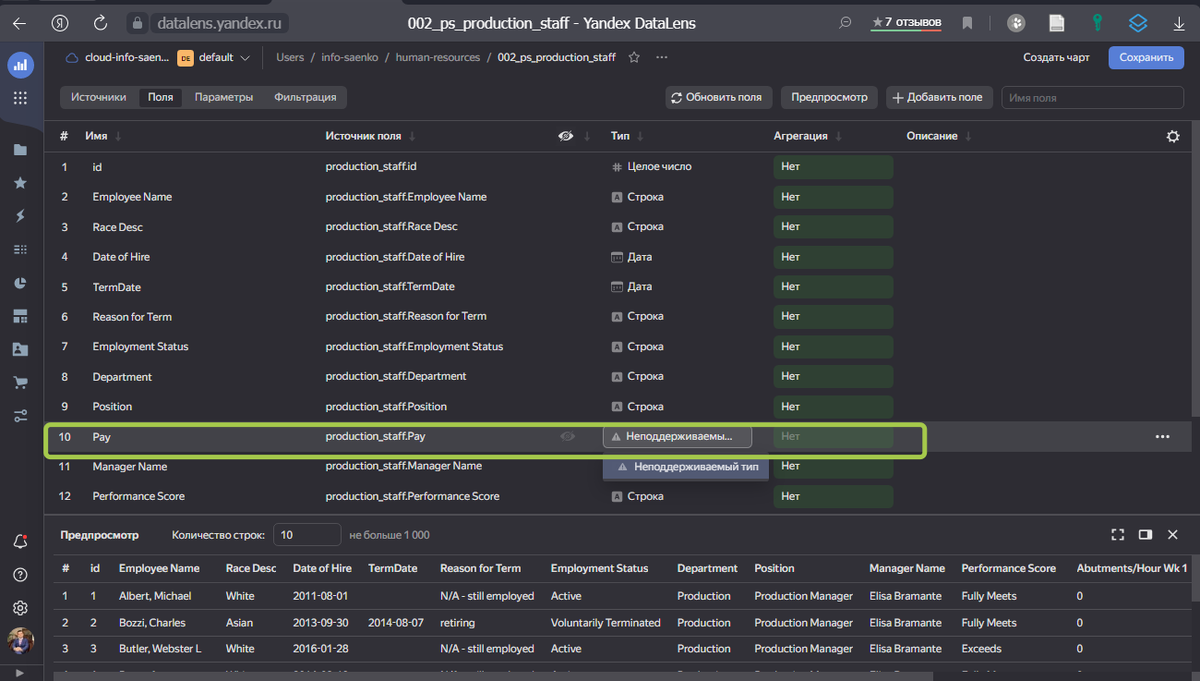This screenshot has height=681, width=1200.
Task: Save dataset with Сохранить button
Action: (x=1146, y=58)
